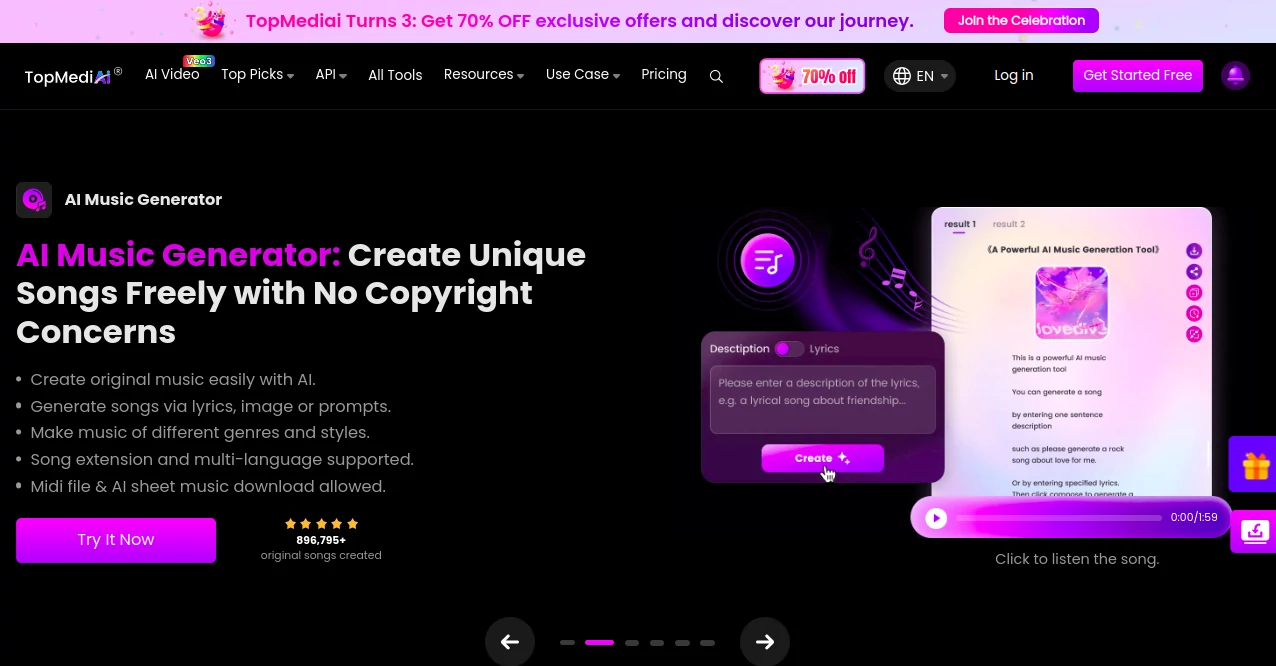
Task: Select the second carousel pagination dot
Action: (599, 642)
